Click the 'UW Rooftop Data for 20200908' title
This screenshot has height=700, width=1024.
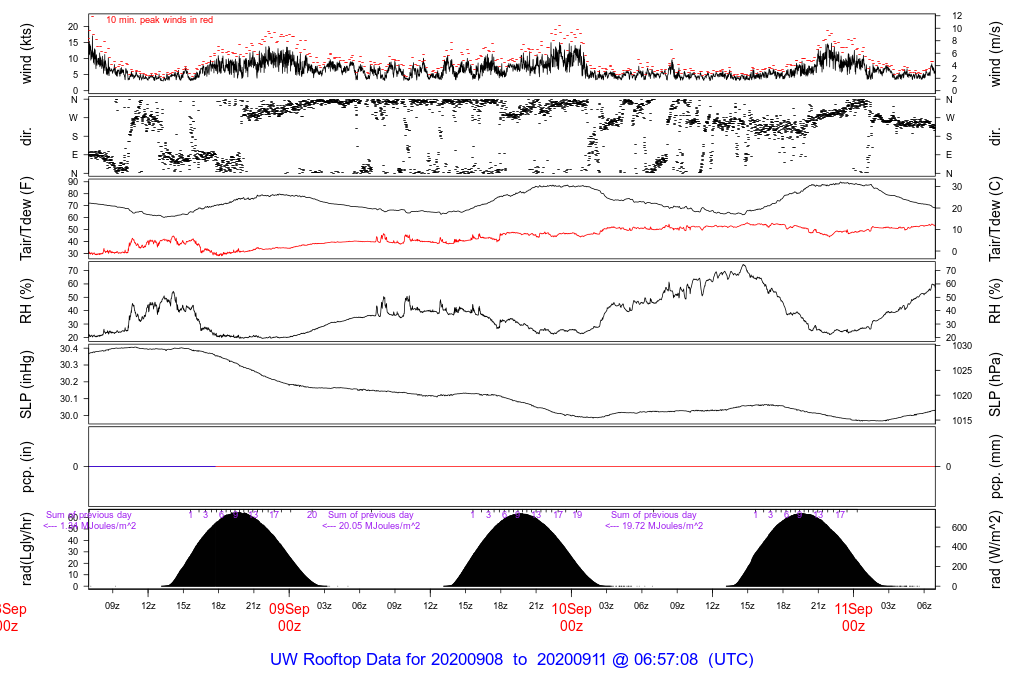(387, 659)
